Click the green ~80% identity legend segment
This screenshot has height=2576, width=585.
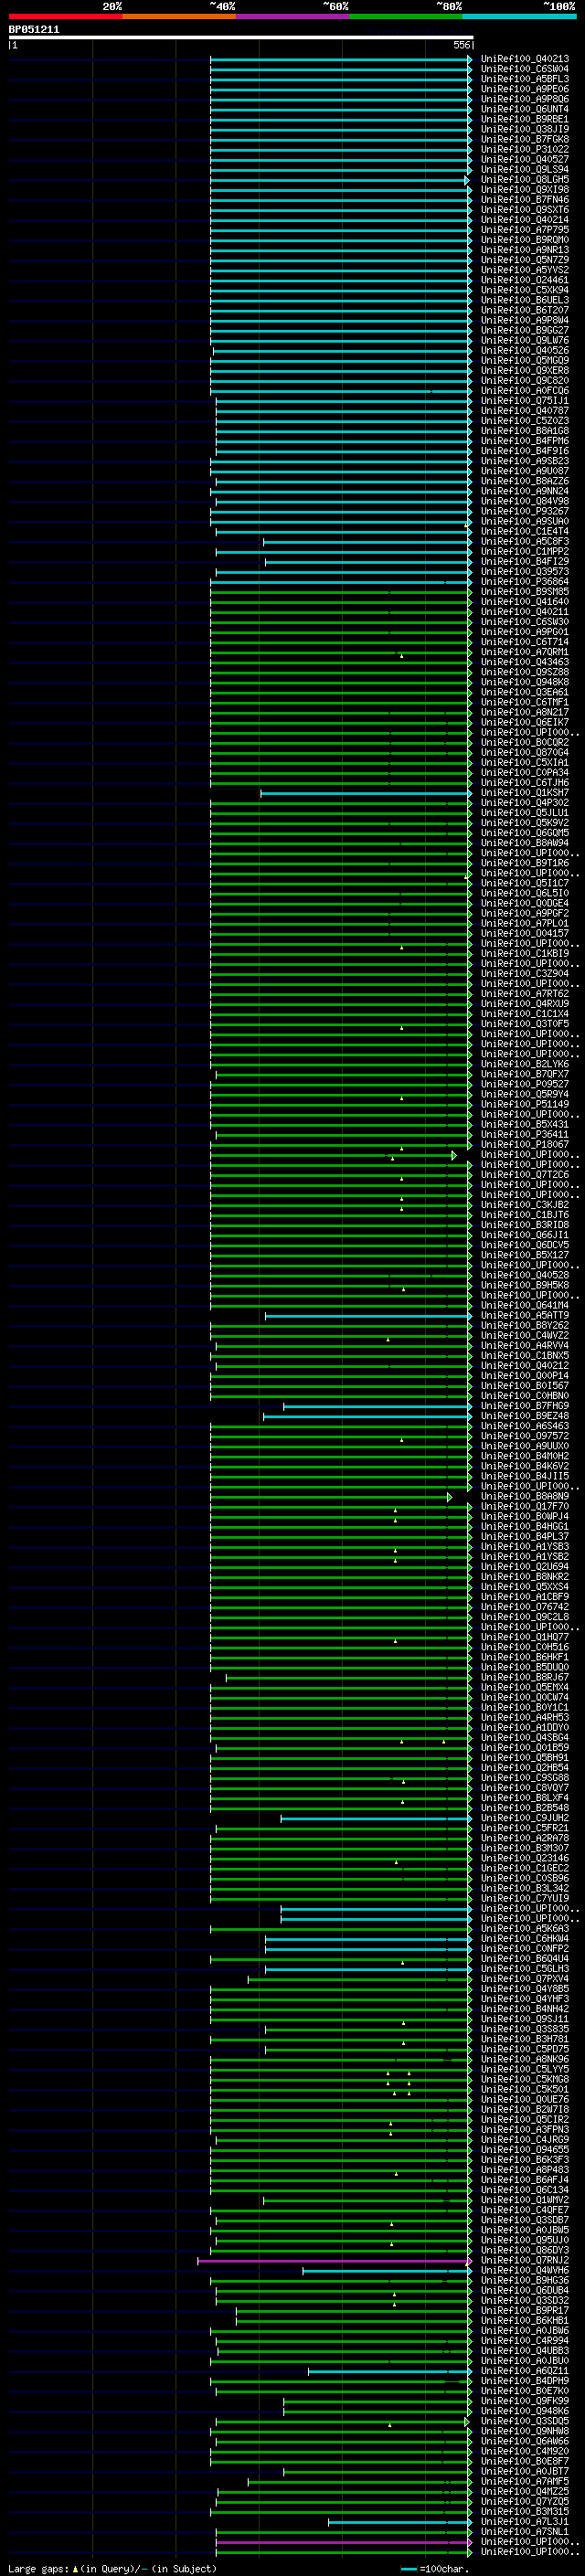pos(406,16)
